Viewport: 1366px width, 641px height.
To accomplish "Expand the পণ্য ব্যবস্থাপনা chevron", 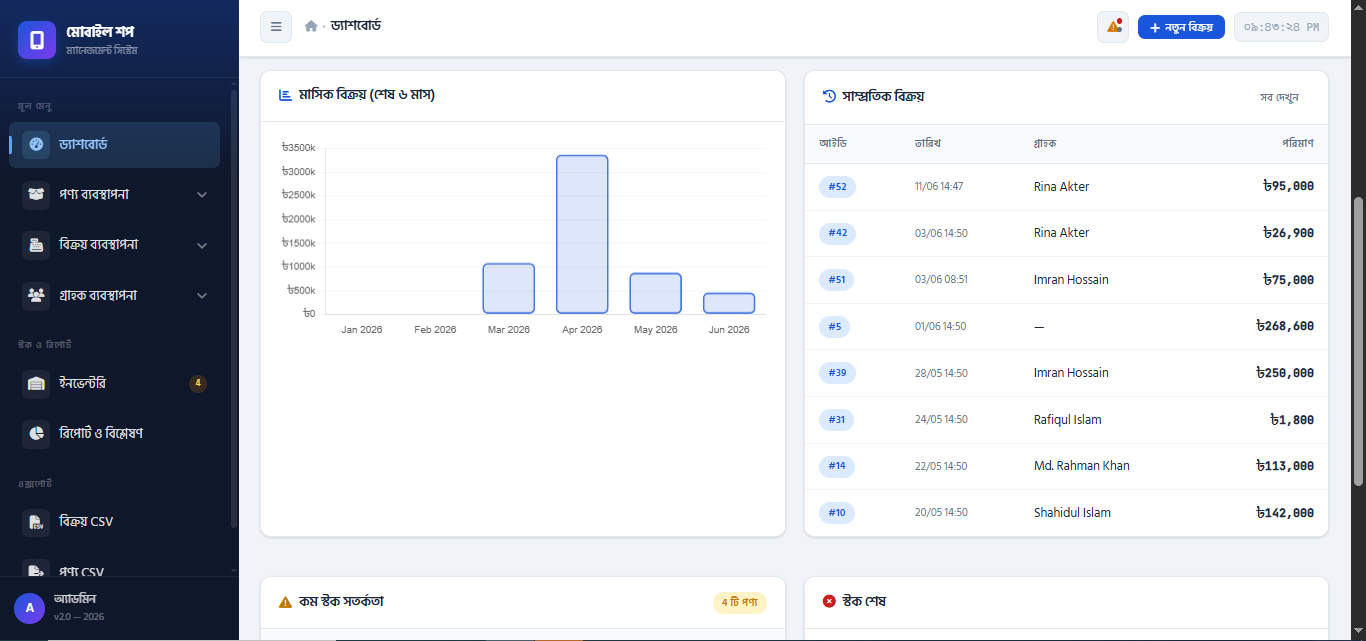I will click(x=202, y=195).
